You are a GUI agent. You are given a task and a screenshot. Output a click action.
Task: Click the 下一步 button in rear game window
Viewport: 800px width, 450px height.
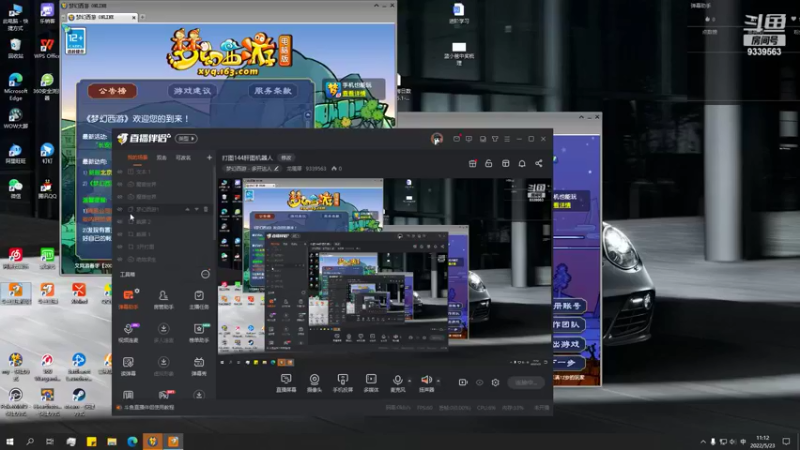pyautogui.click(x=567, y=363)
